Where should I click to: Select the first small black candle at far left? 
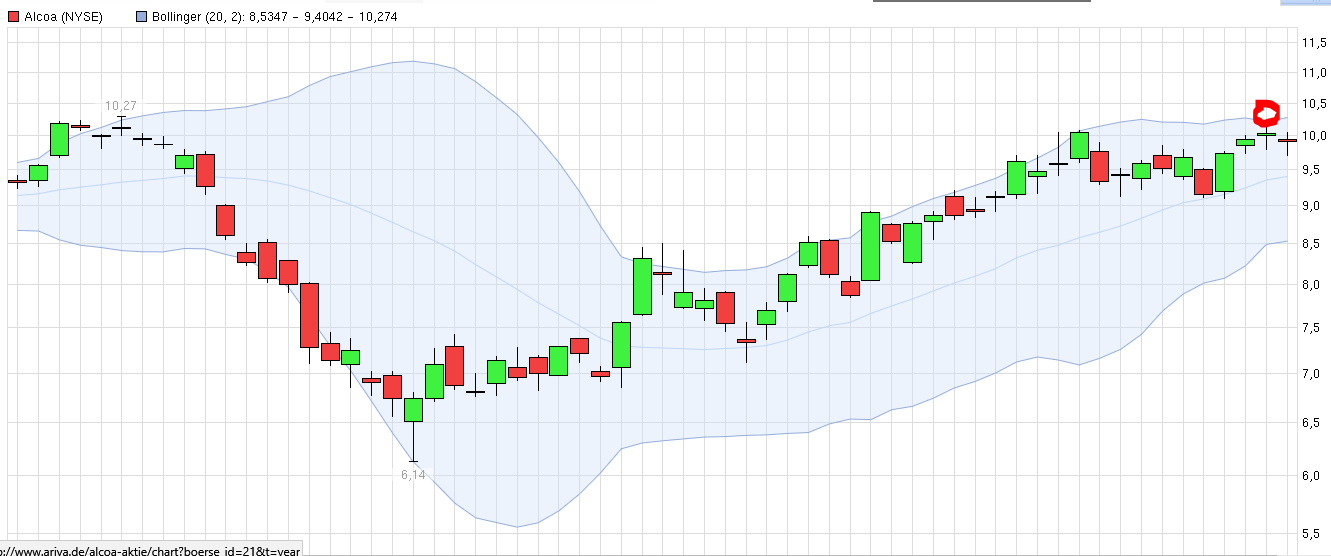17,181
